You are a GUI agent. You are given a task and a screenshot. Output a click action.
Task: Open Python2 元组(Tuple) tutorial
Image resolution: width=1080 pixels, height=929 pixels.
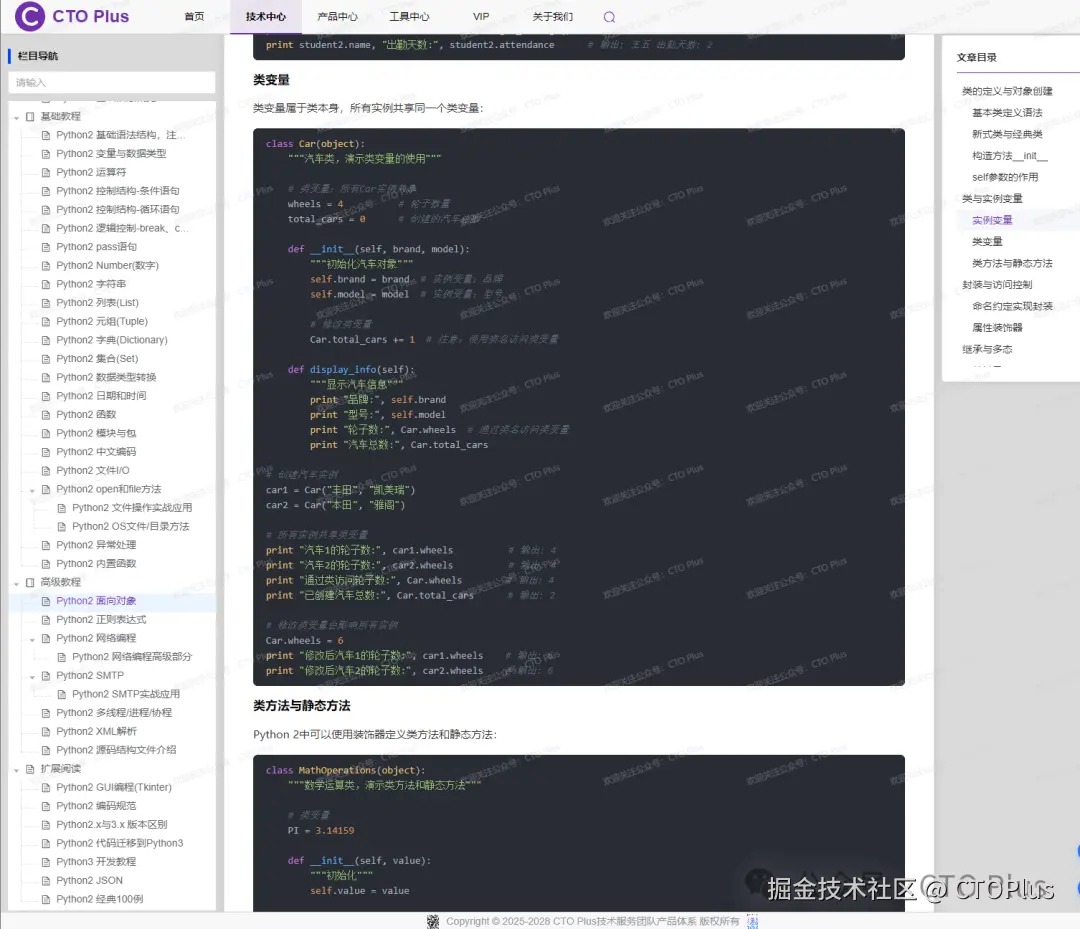[102, 321]
